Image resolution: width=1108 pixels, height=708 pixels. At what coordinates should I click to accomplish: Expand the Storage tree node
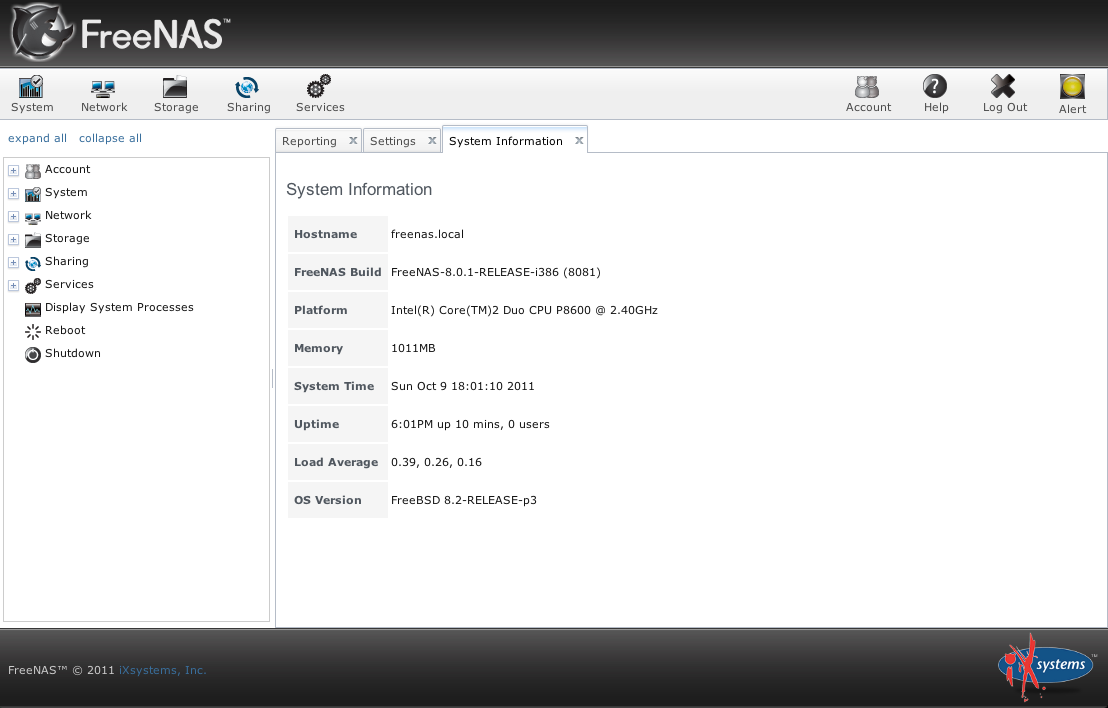[x=13, y=240]
